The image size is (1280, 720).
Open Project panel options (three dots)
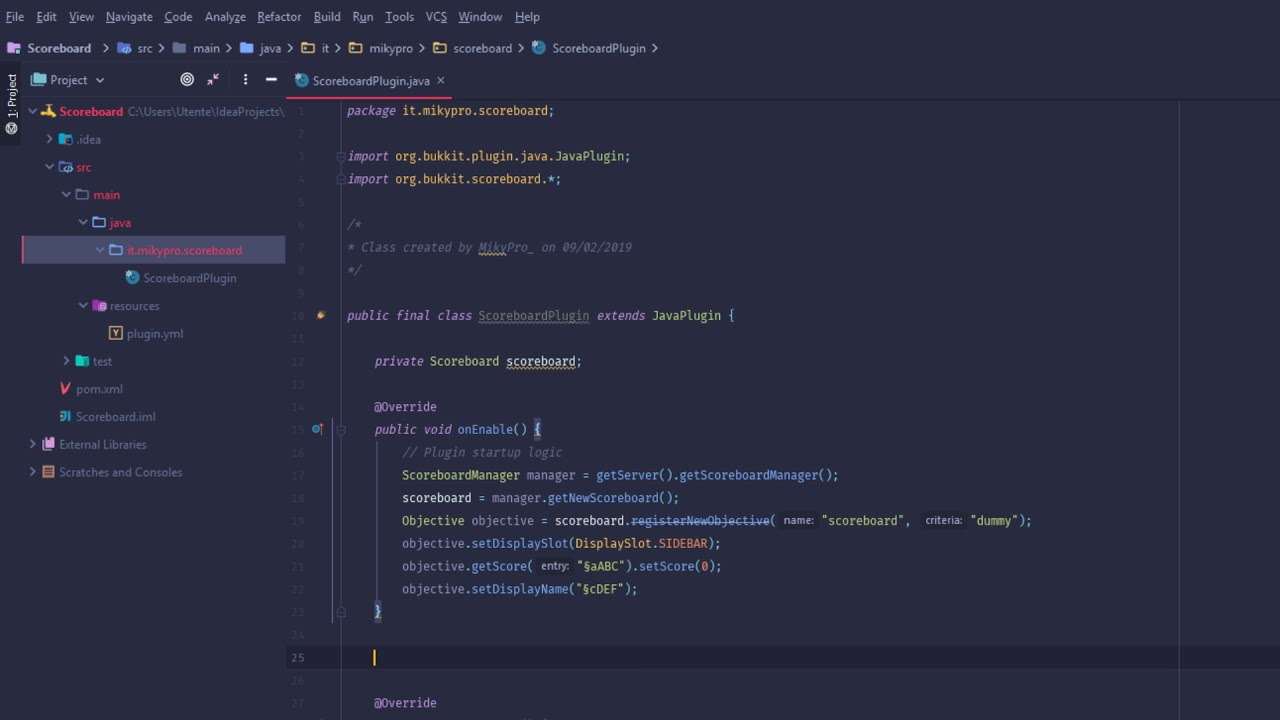[x=245, y=80]
